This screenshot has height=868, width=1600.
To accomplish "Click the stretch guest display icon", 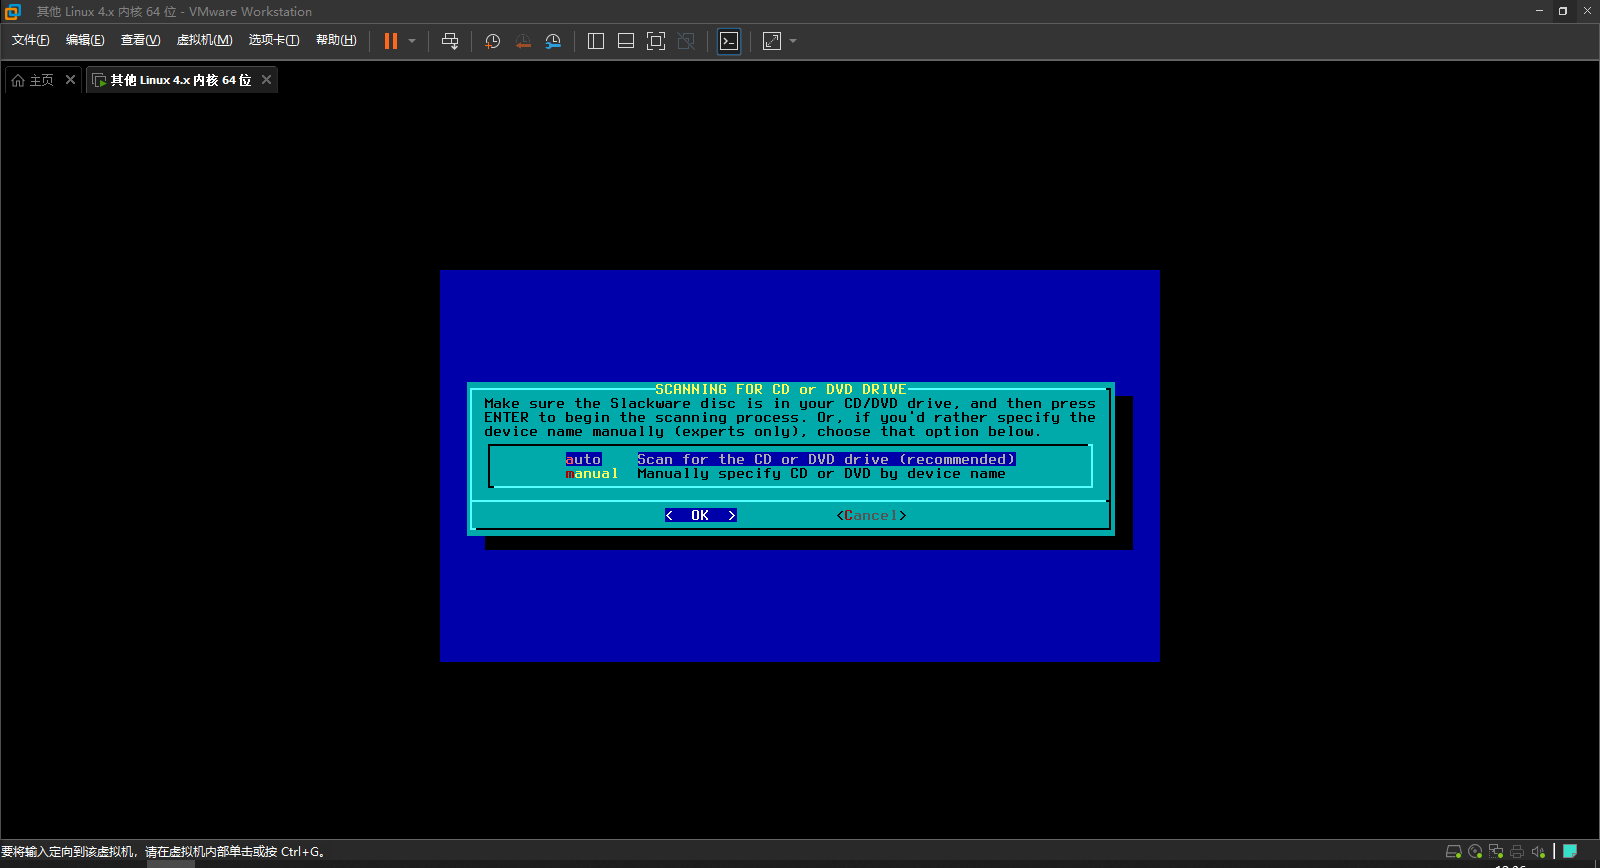I will pyautogui.click(x=772, y=41).
